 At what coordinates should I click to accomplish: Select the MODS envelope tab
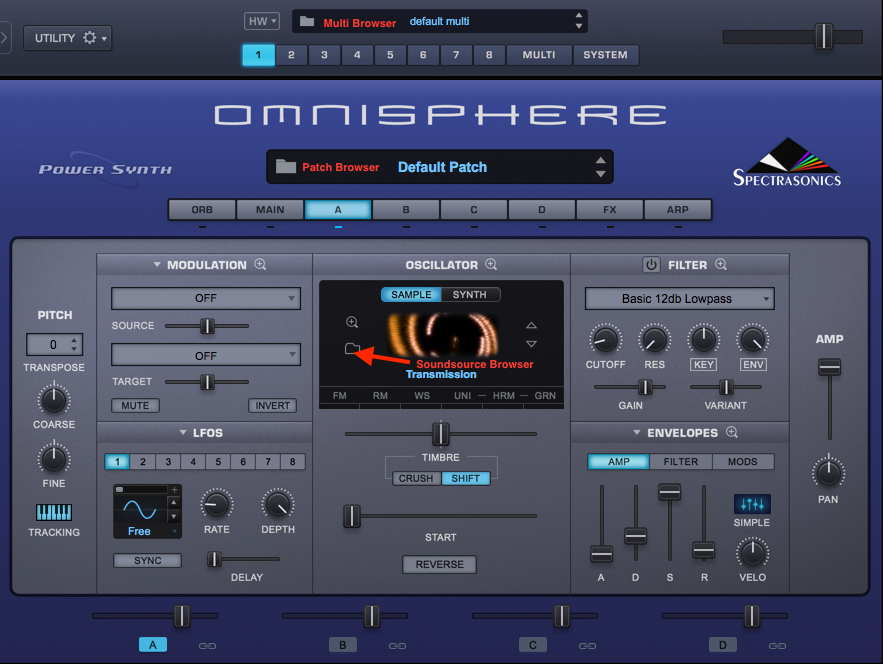click(743, 461)
